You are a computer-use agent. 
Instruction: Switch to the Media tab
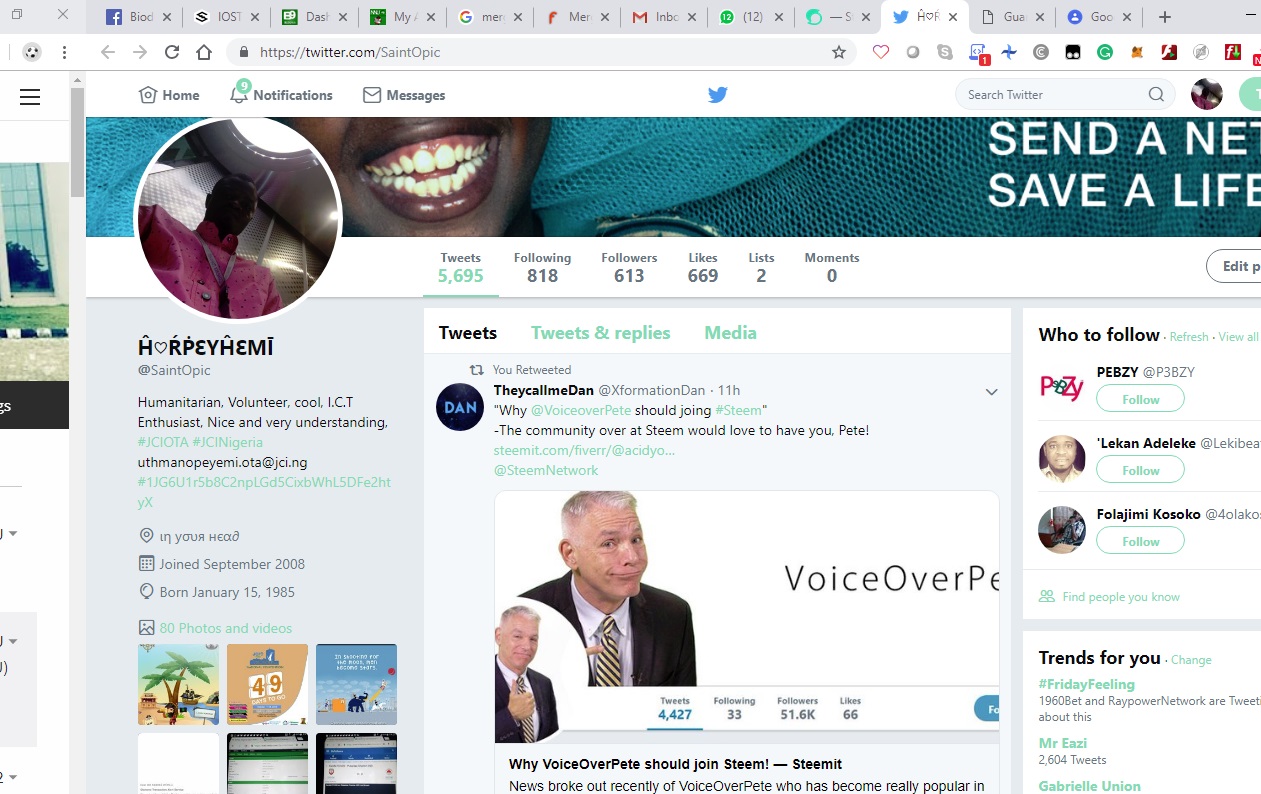(x=730, y=332)
